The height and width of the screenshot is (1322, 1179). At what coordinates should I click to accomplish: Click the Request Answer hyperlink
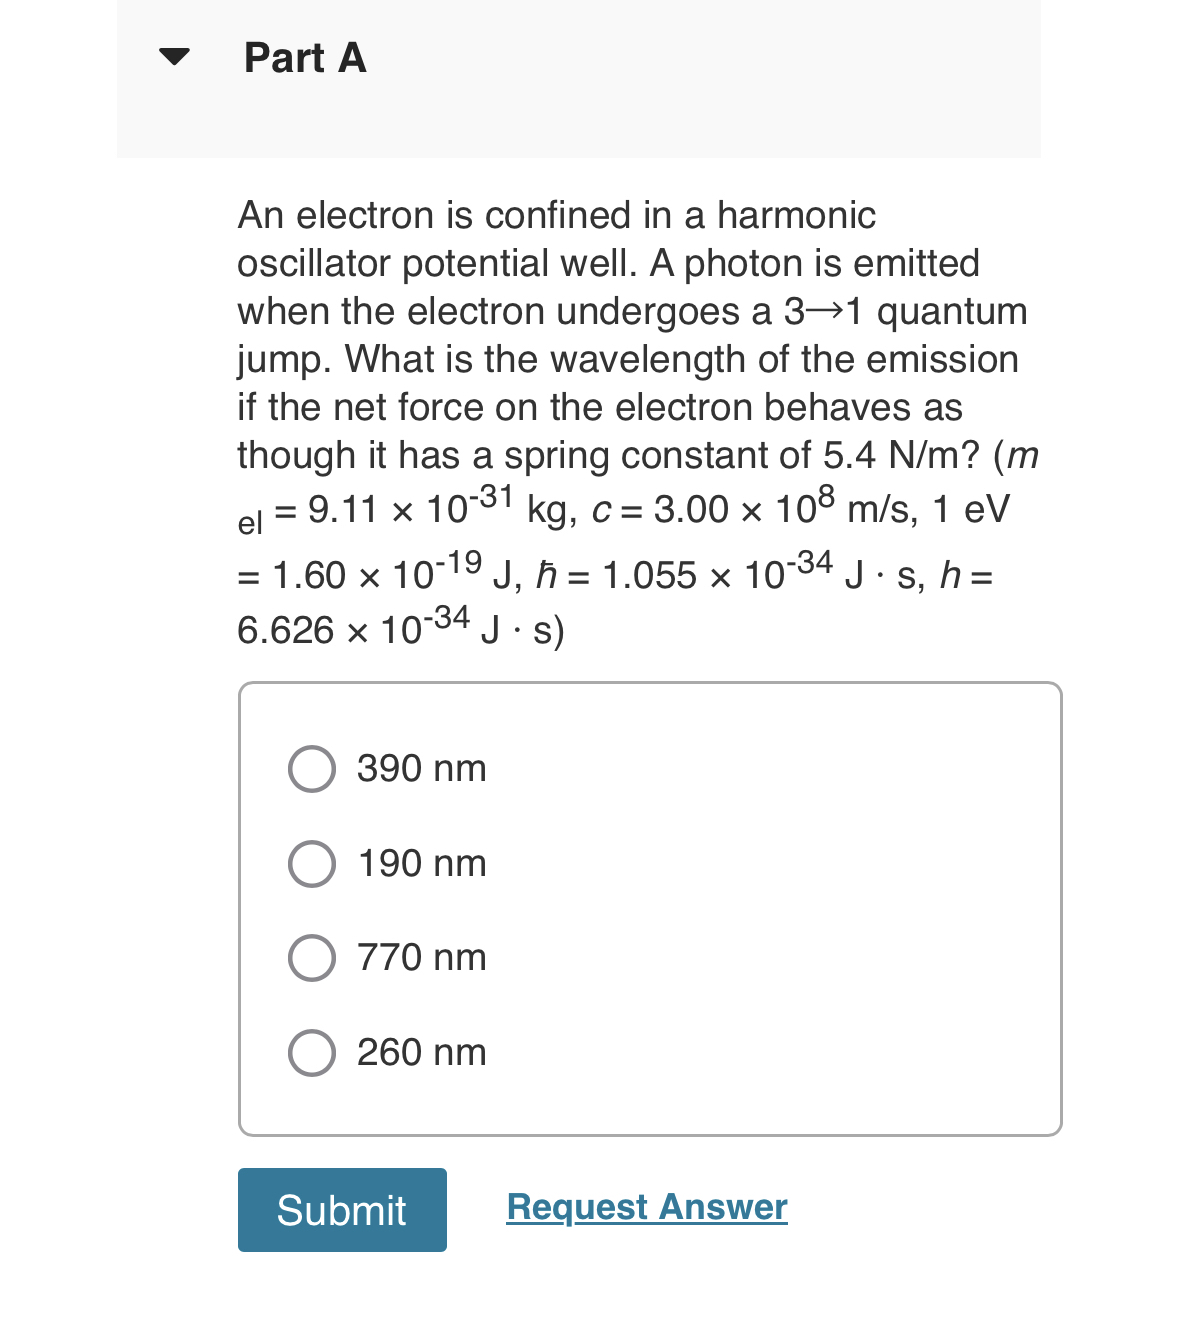pyautogui.click(x=646, y=1207)
